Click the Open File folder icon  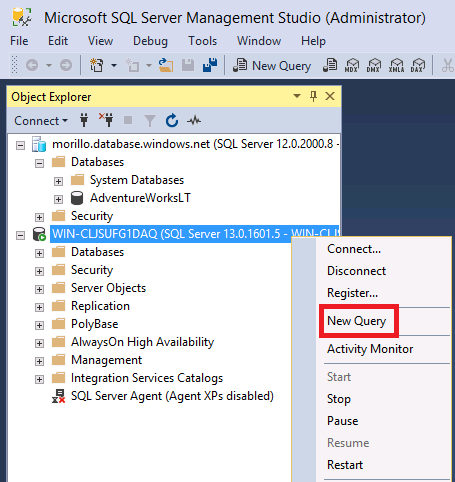tap(166, 65)
